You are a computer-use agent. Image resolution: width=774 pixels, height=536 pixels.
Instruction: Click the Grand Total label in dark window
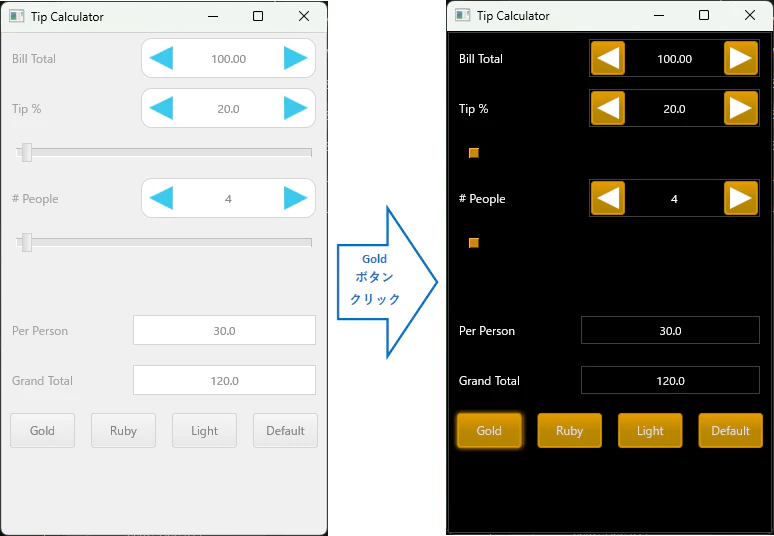489,381
